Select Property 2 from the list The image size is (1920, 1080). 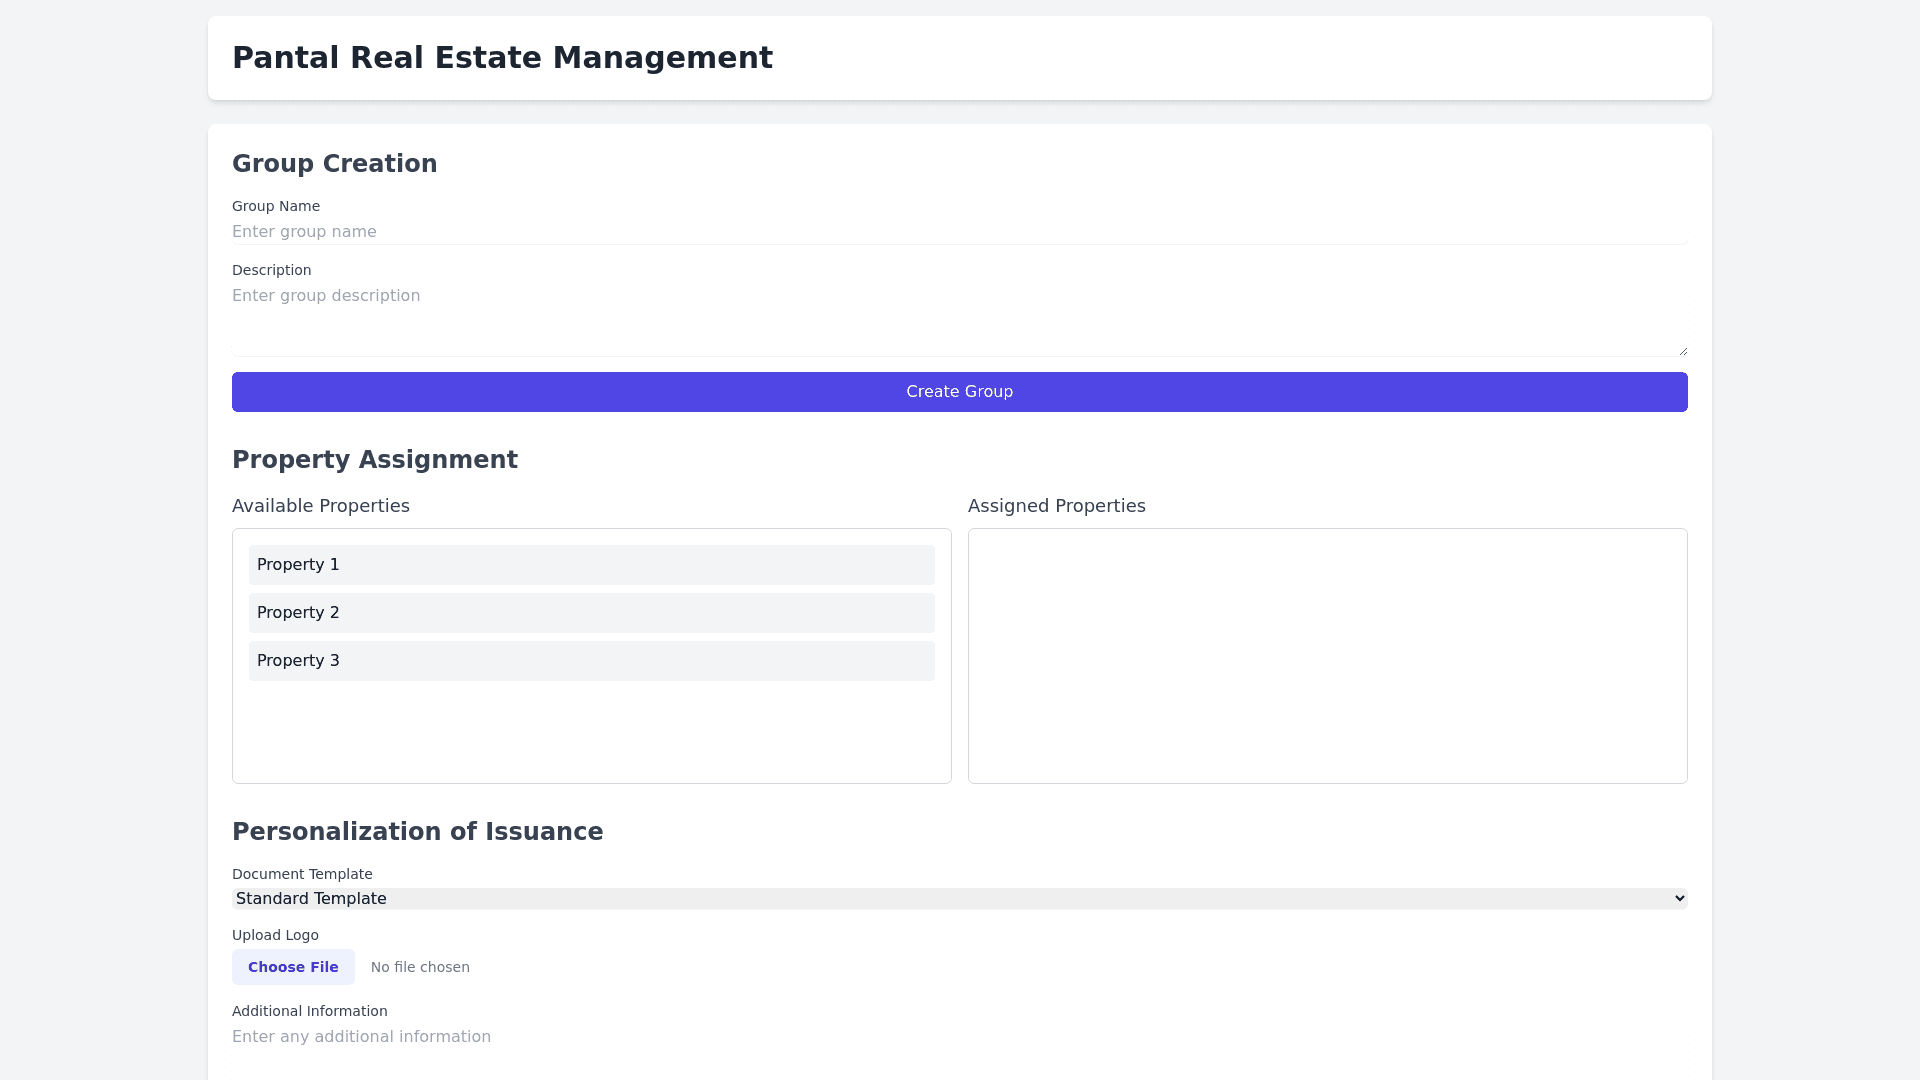pyautogui.click(x=591, y=613)
